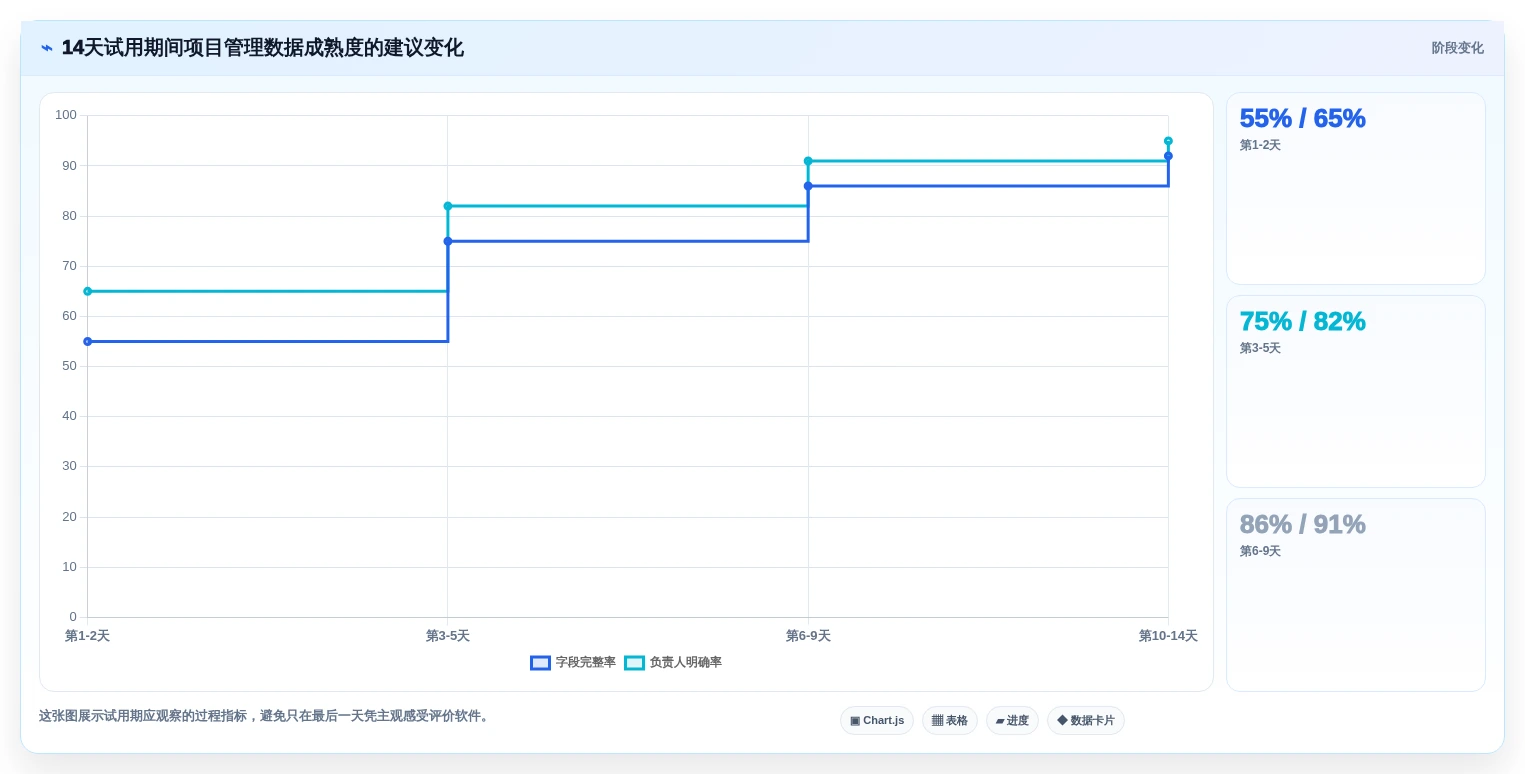1525x774 pixels.
Task: Click the 第3-5天 caption in second card
Action: click(x=1260, y=348)
